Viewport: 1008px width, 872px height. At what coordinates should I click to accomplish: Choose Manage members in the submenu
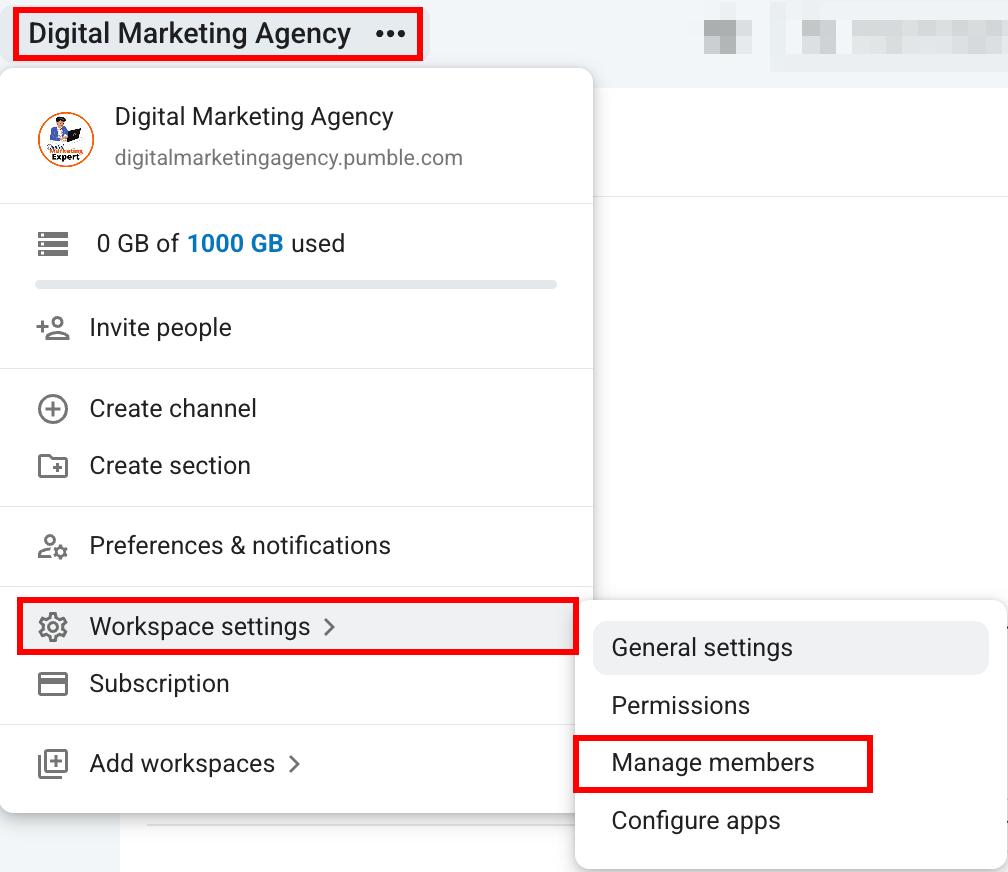click(713, 763)
